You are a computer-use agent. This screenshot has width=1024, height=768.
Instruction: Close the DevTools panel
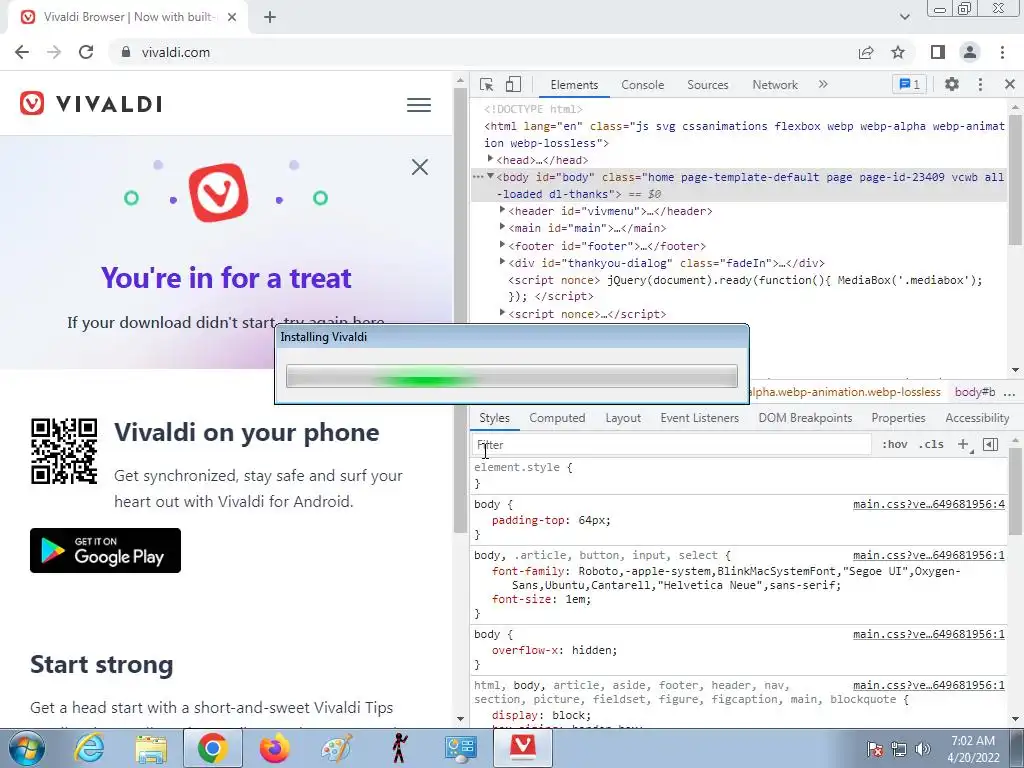tap(1010, 84)
